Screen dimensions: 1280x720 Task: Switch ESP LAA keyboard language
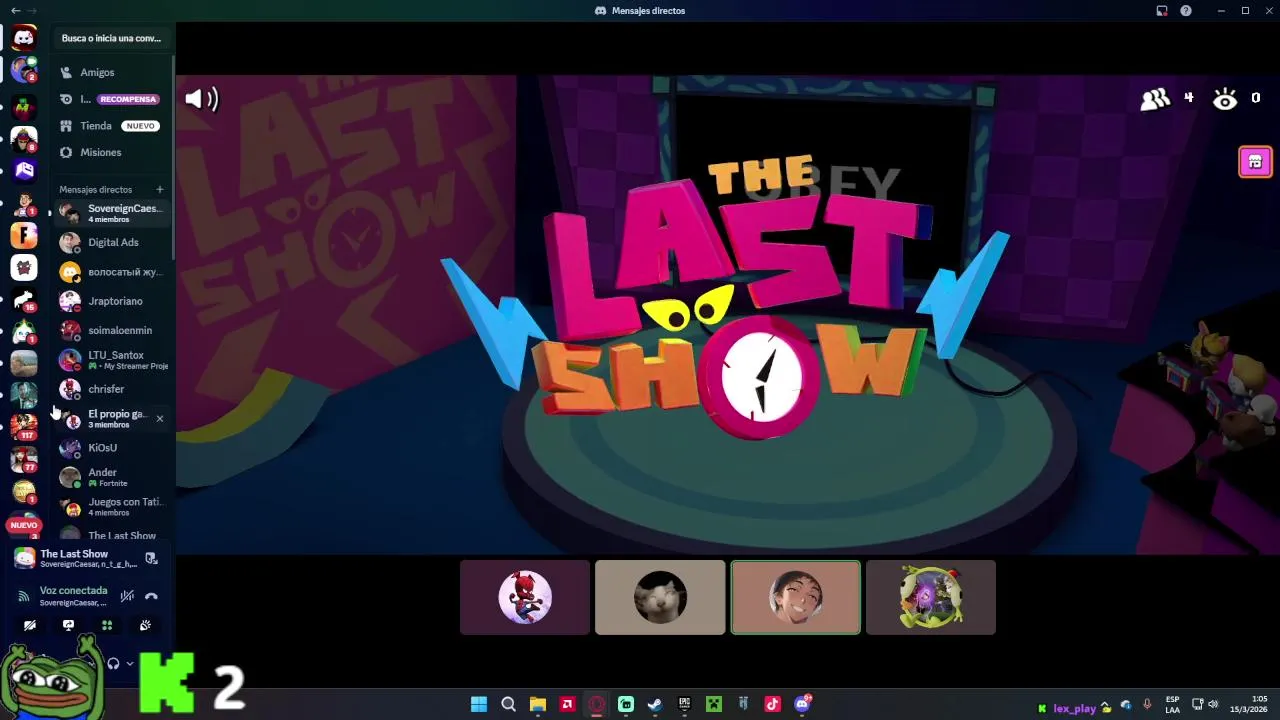tap(1172, 704)
